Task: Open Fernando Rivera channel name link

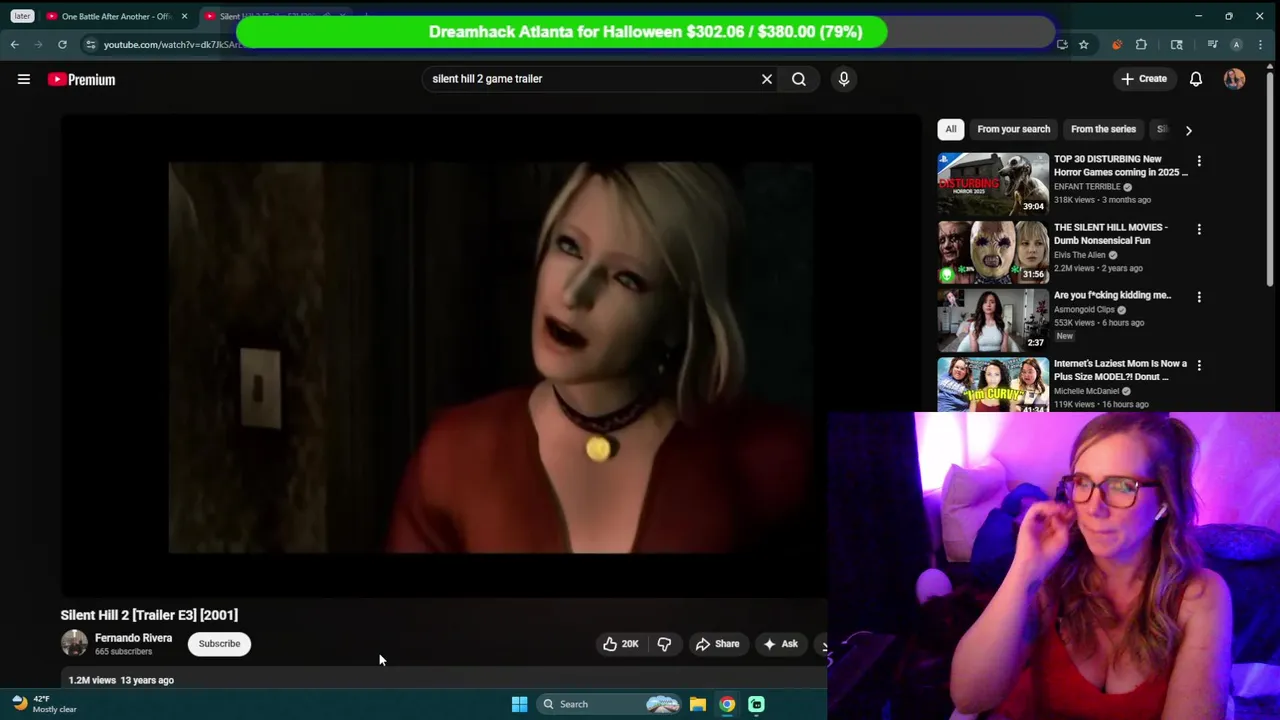Action: click(133, 638)
